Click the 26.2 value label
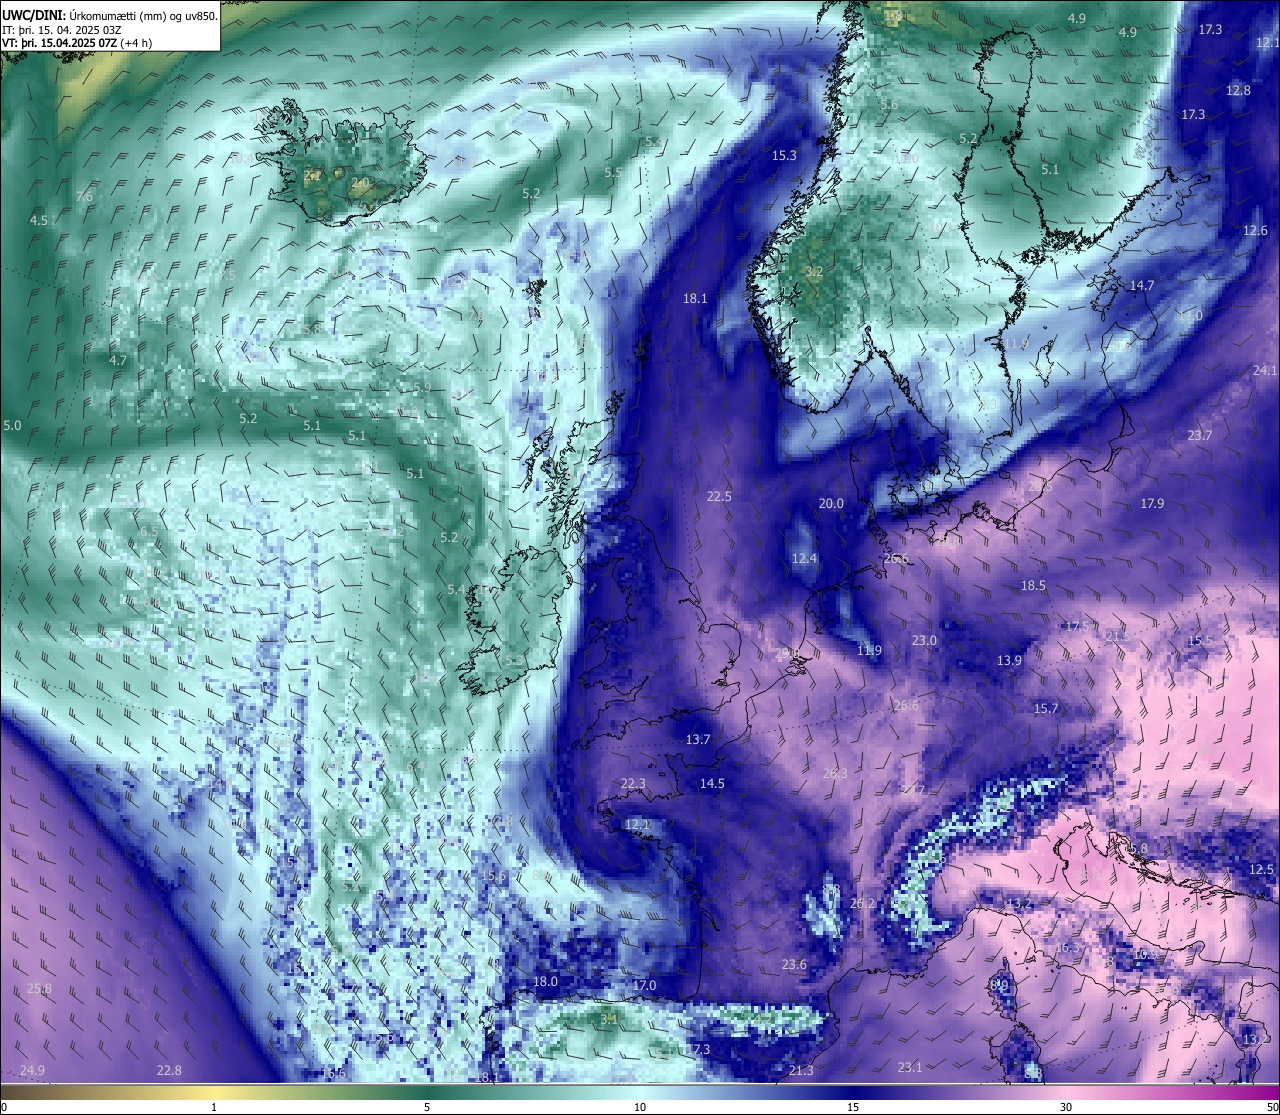The image size is (1280, 1115). point(862,903)
